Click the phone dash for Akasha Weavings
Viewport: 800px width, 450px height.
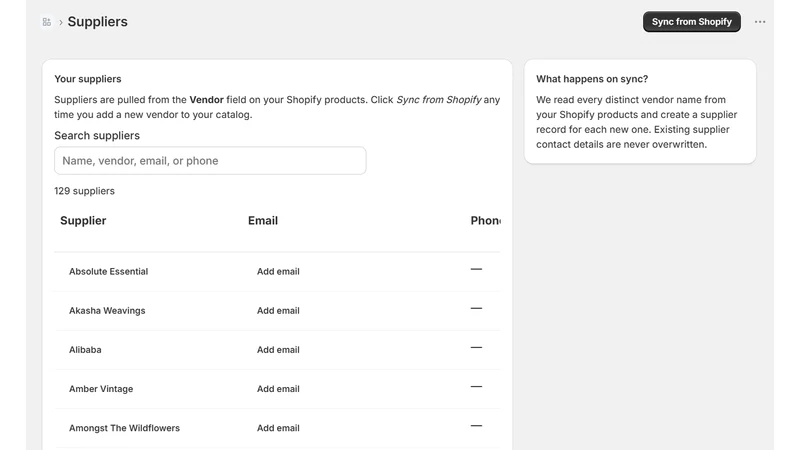coord(476,309)
